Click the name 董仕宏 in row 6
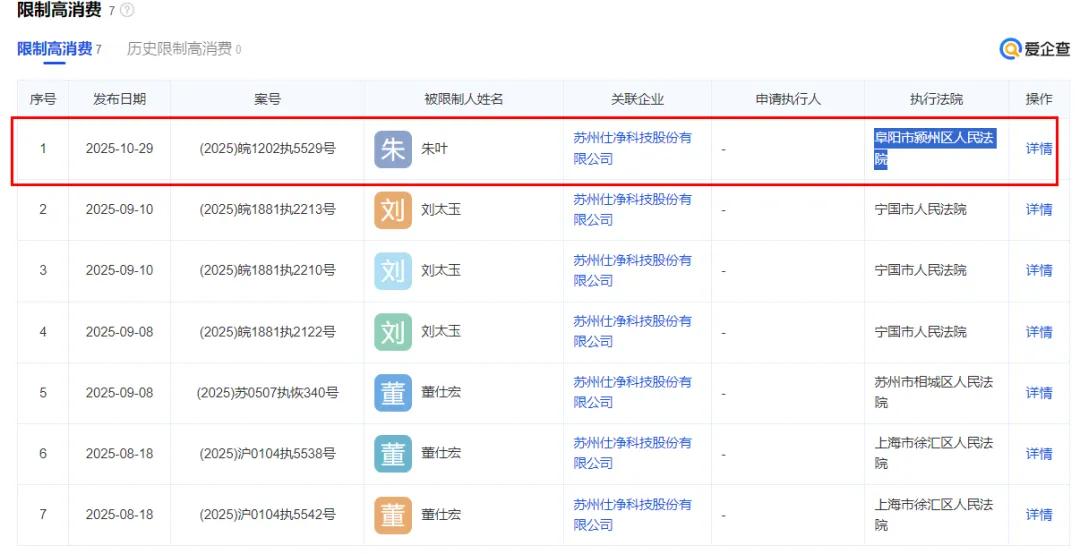The width and height of the screenshot is (1080, 554). pos(441,453)
